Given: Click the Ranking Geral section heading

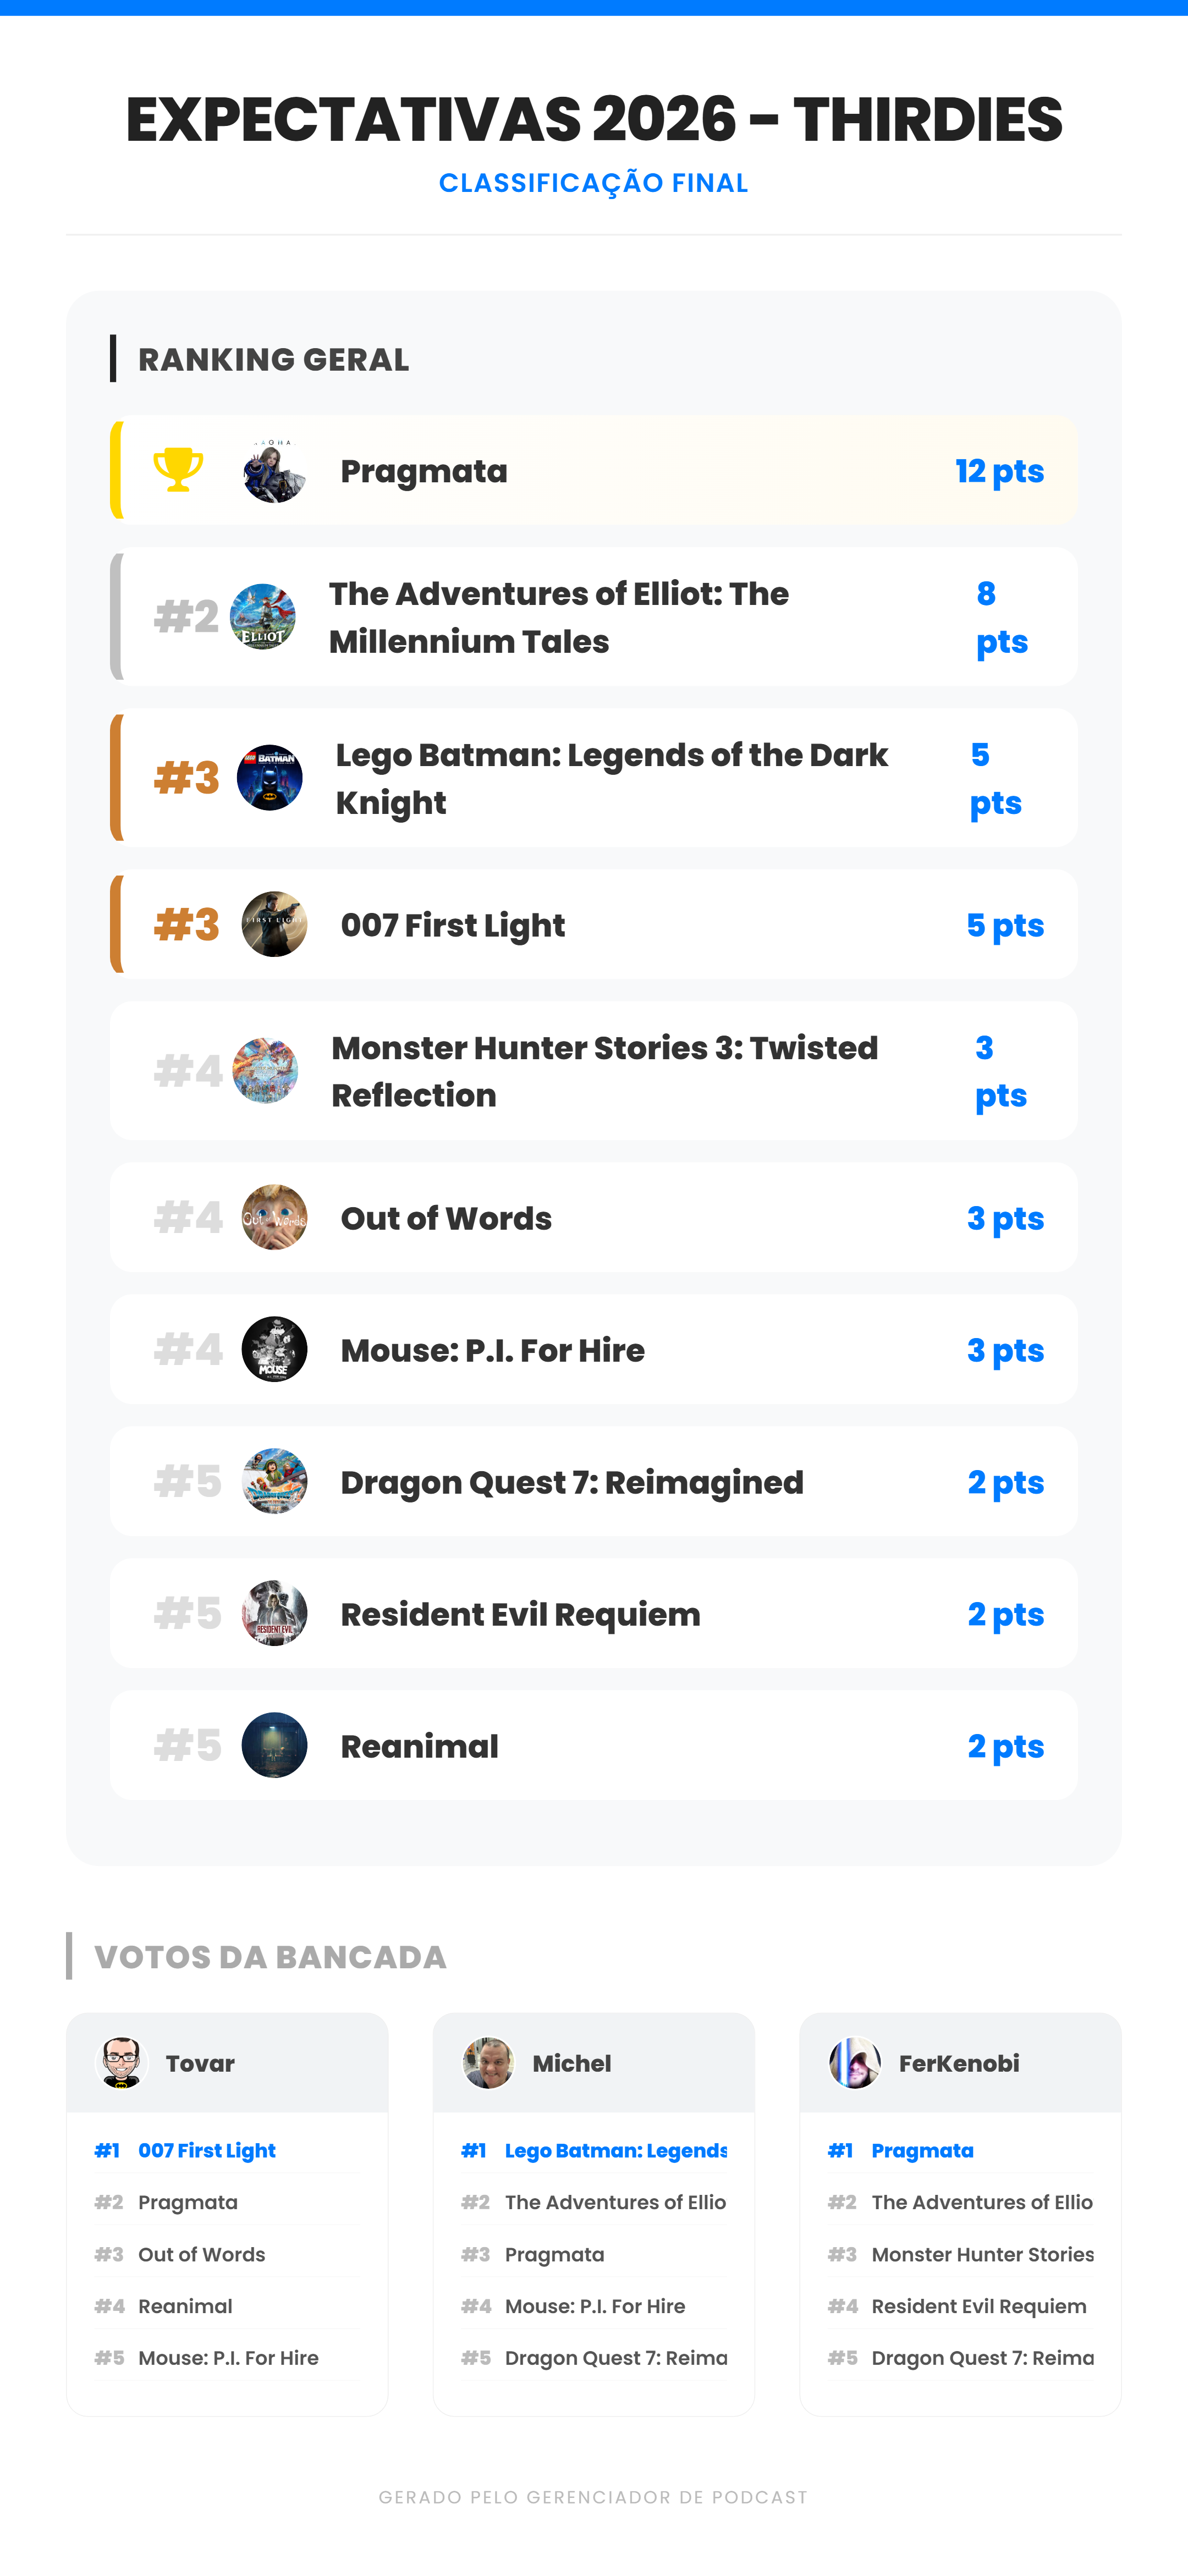Looking at the screenshot, I should pos(273,360).
